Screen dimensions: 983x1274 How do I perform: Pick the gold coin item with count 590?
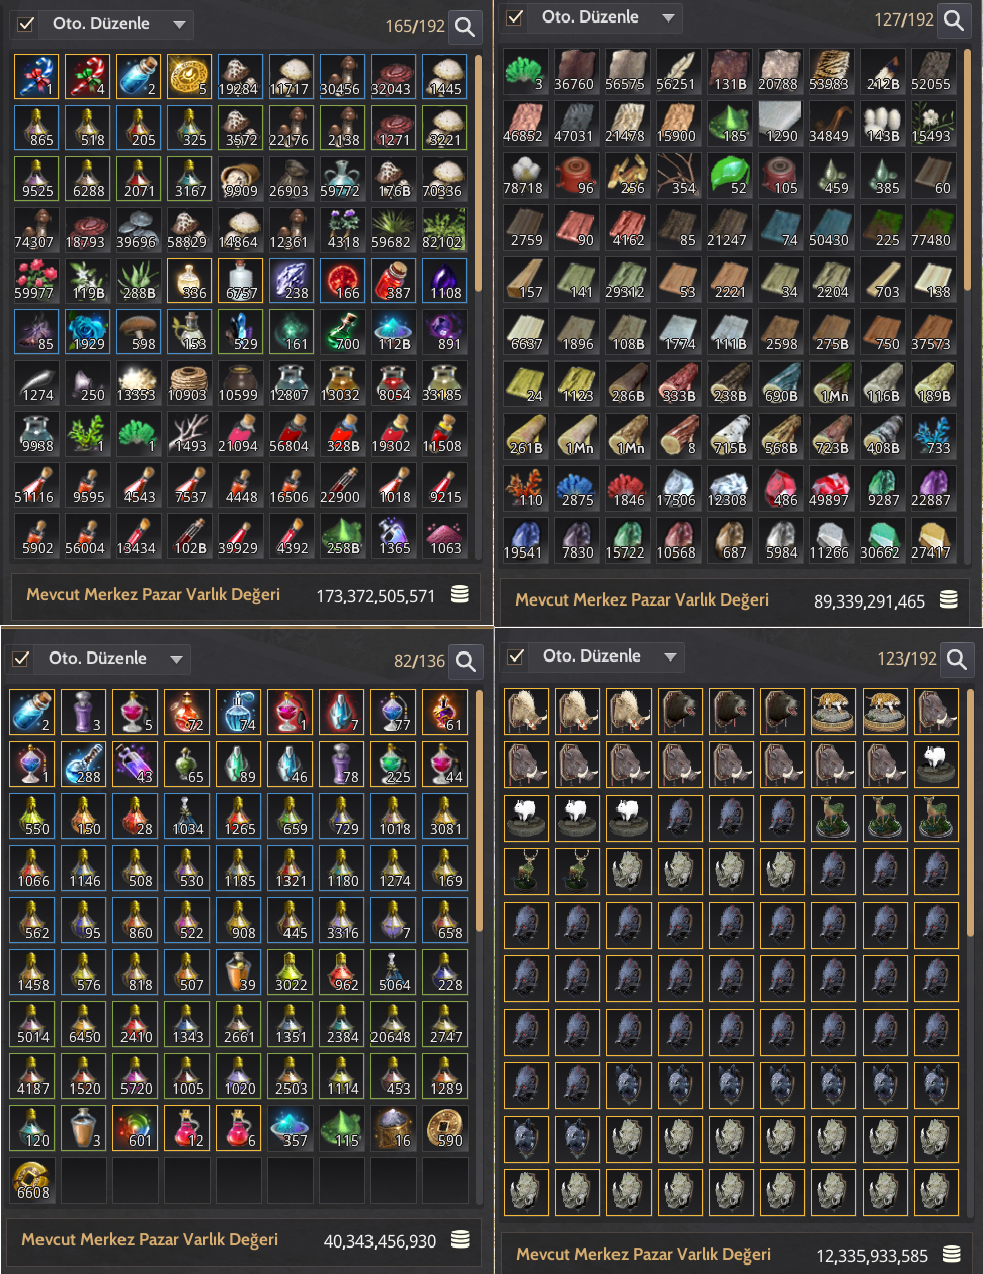pos(444,1128)
